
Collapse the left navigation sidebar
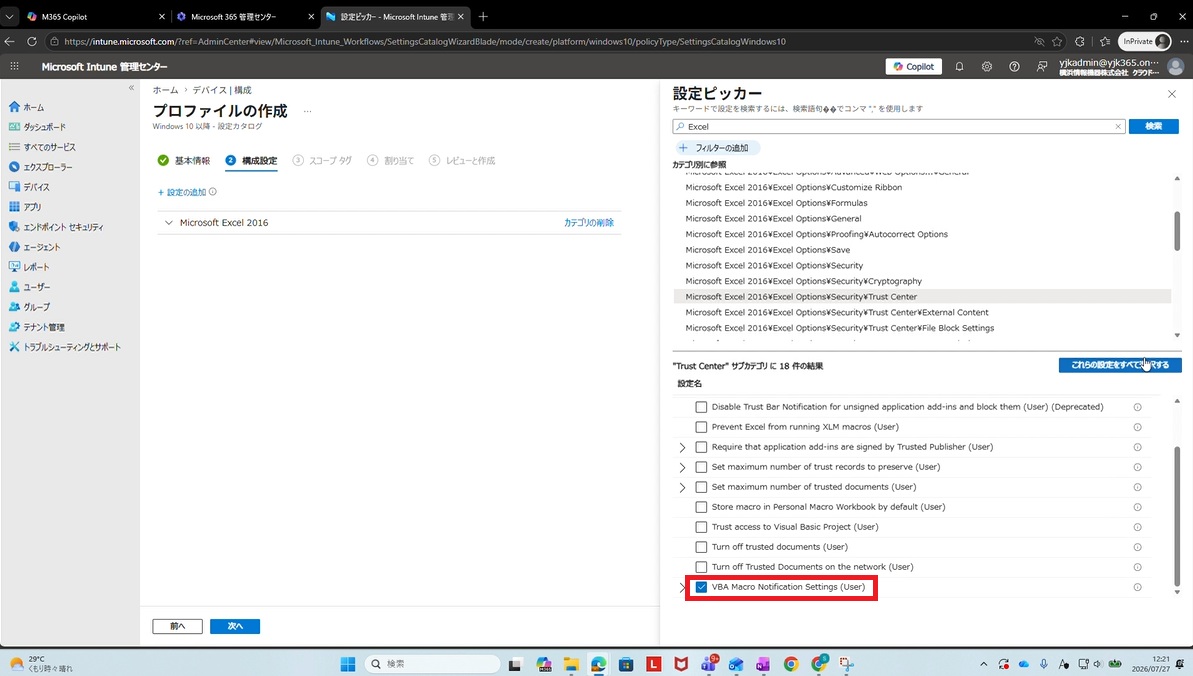tap(131, 88)
